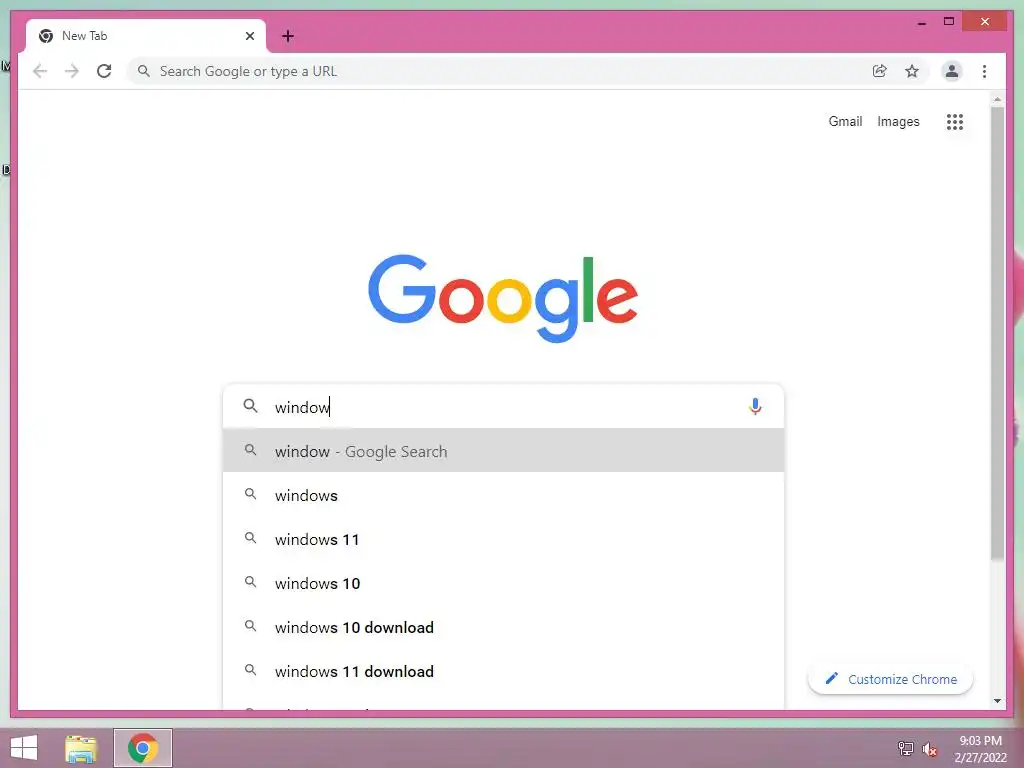Minimize the Chrome window
The image size is (1024, 768).
(921, 22)
